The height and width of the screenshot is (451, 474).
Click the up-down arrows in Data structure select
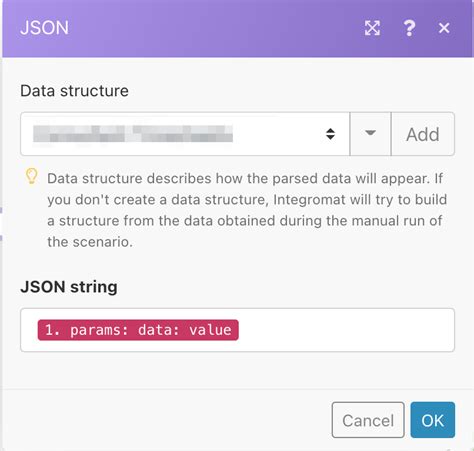330,134
